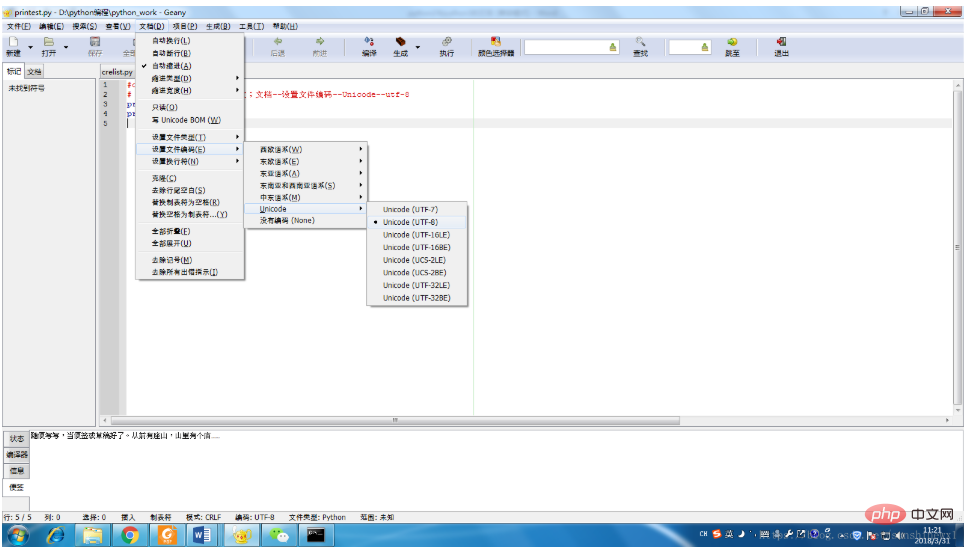Image resolution: width=964 pixels, height=547 pixels.
Task: Open the command prompt taskbar icon
Action: pyautogui.click(x=316, y=535)
